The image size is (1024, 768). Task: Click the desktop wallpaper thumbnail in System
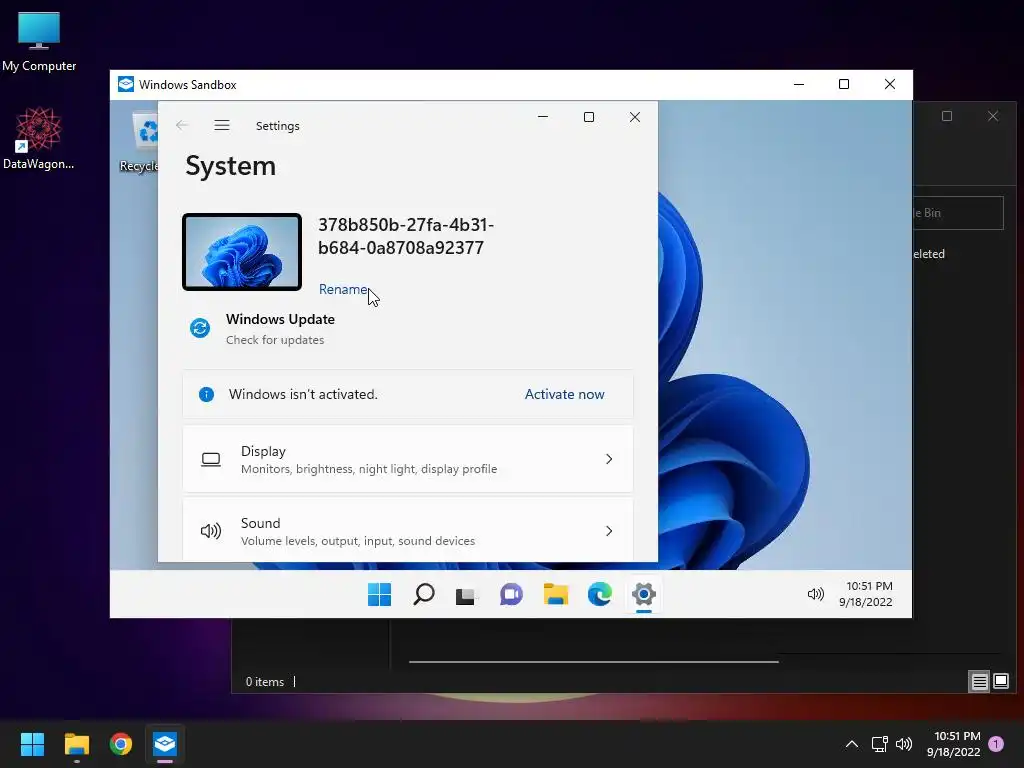[242, 252]
